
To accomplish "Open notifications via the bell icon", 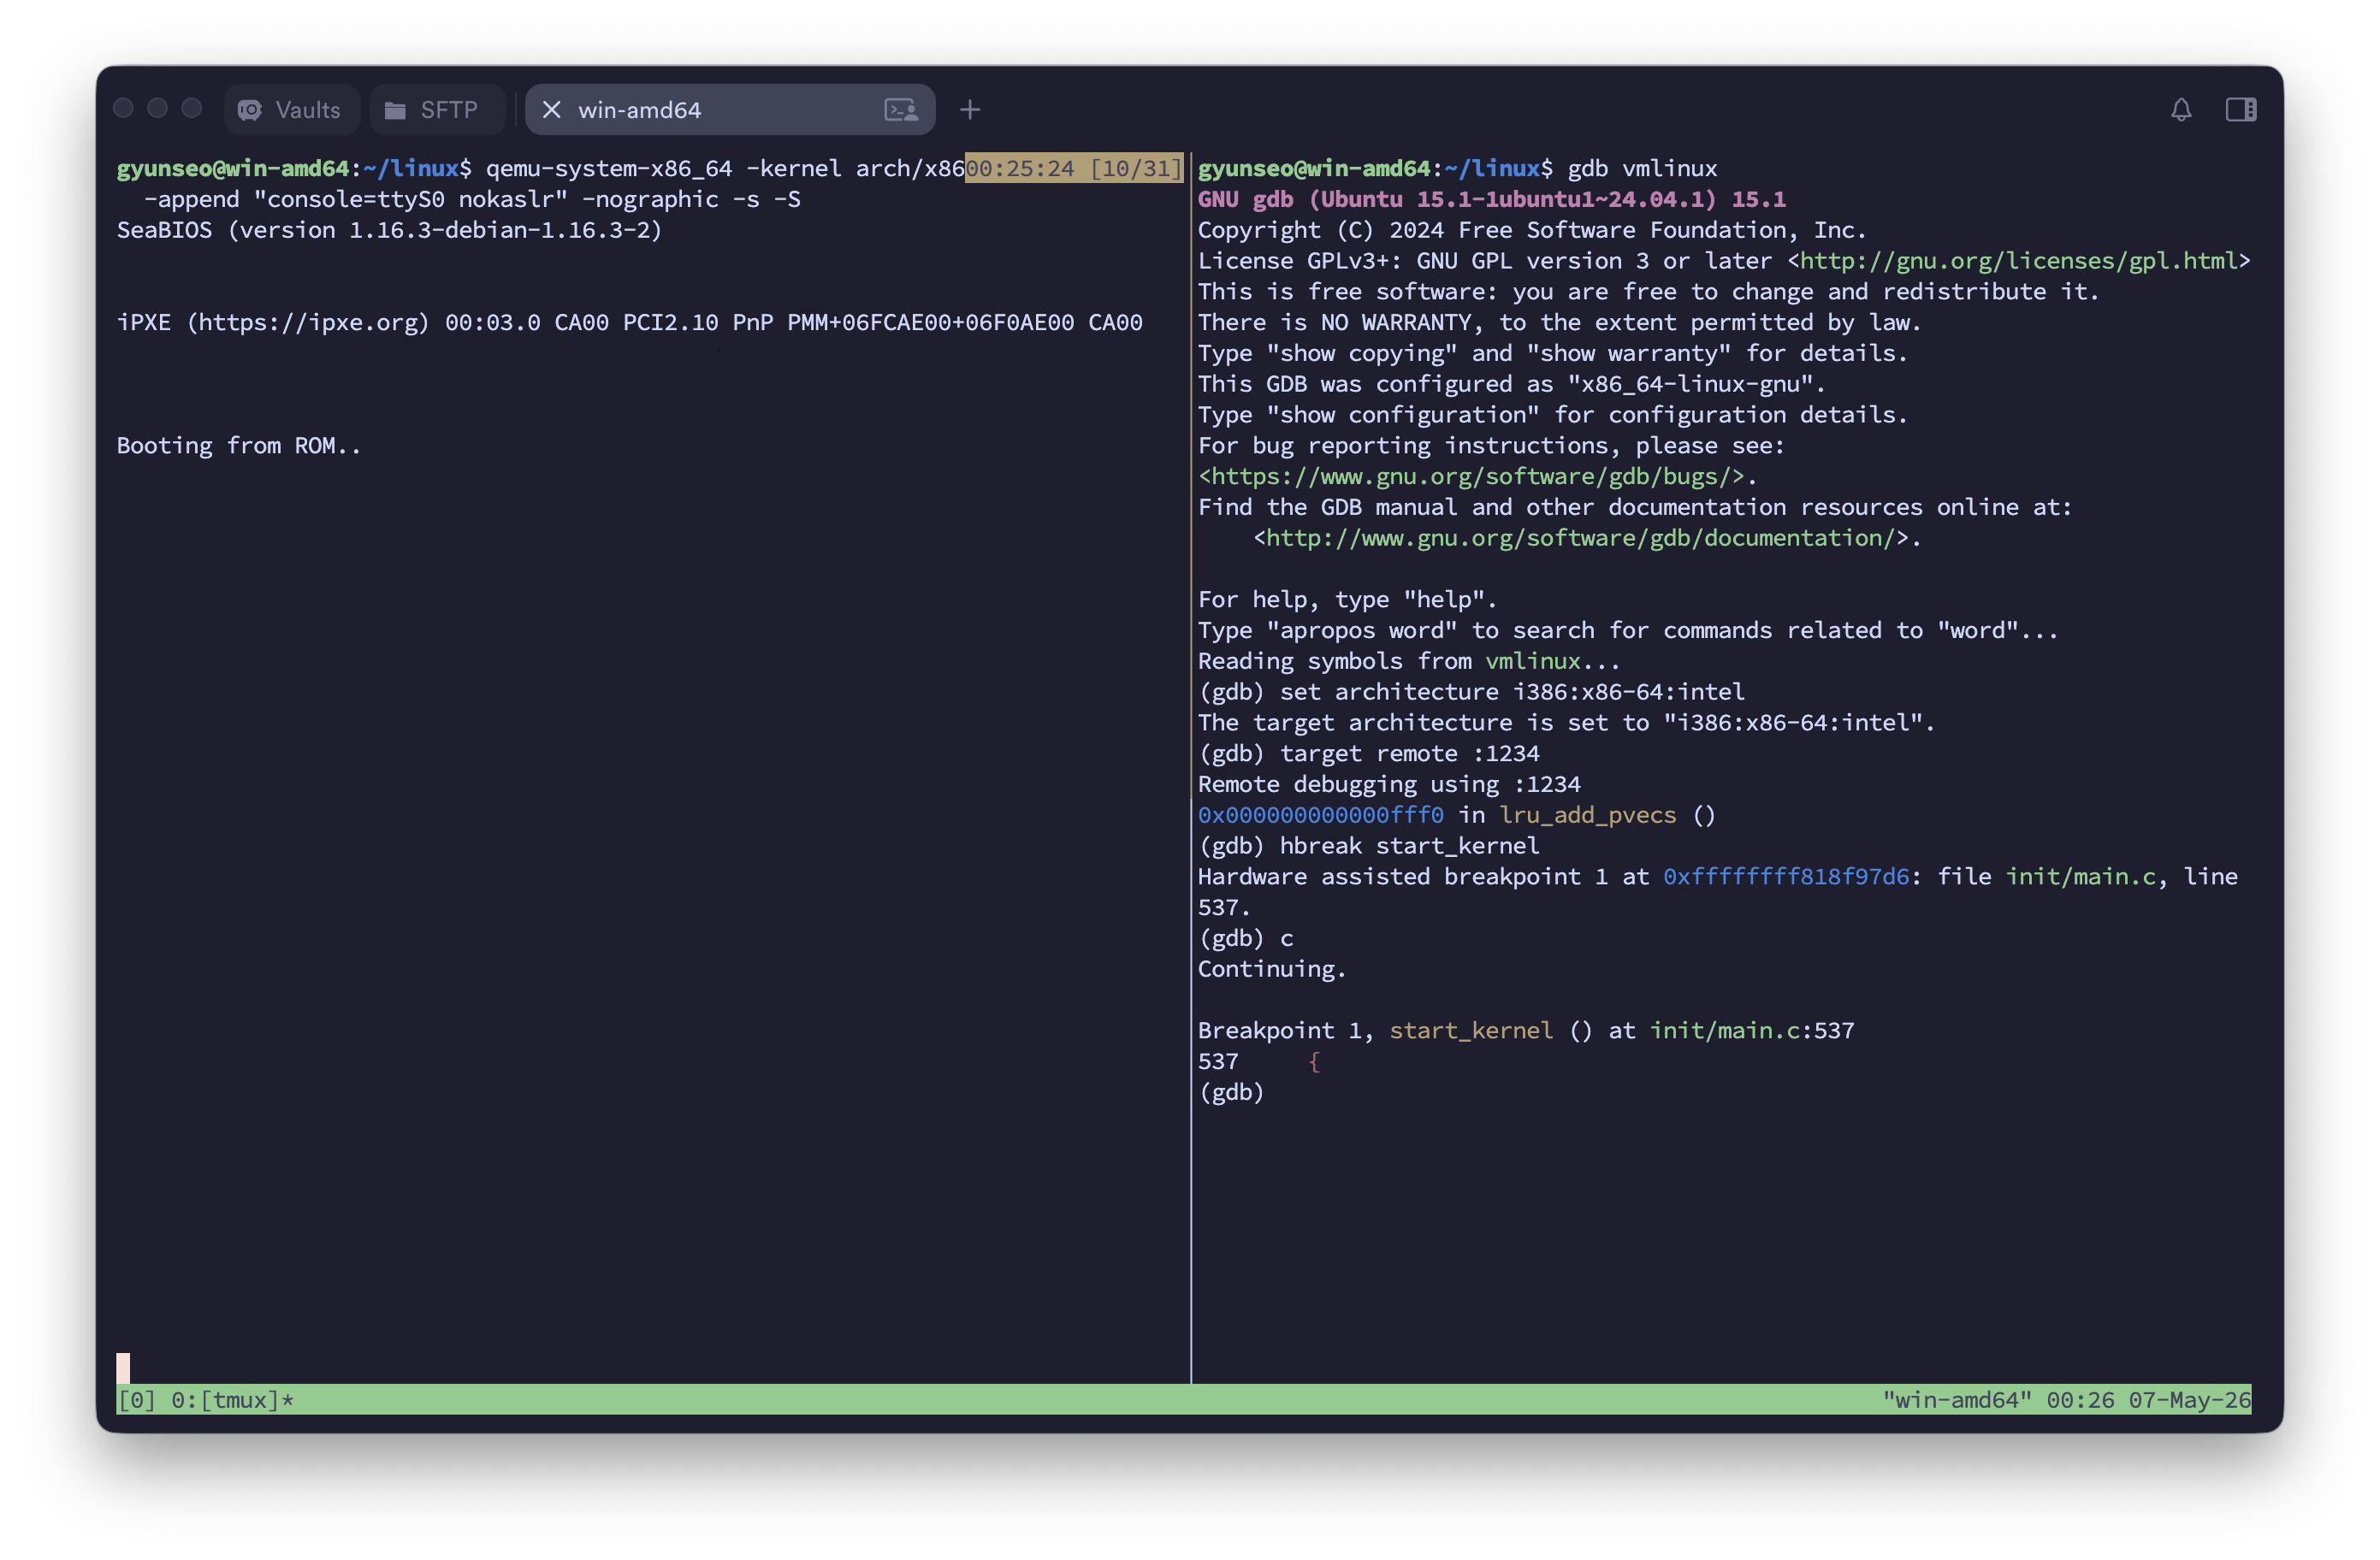I will (x=2181, y=110).
